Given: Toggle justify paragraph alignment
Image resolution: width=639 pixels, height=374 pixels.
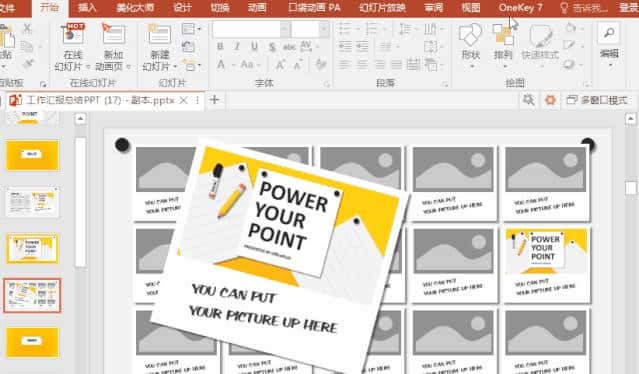Looking at the screenshot, I should (x=396, y=64).
